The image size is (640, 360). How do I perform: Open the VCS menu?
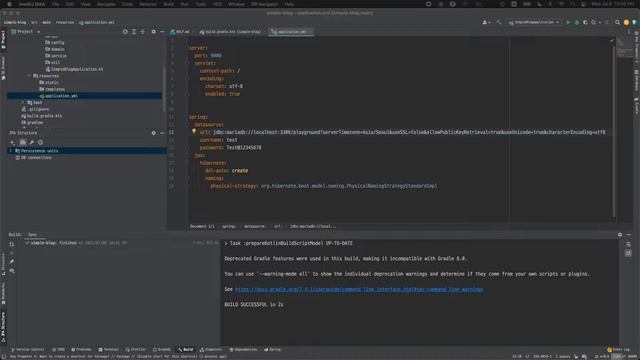(x=218, y=4)
